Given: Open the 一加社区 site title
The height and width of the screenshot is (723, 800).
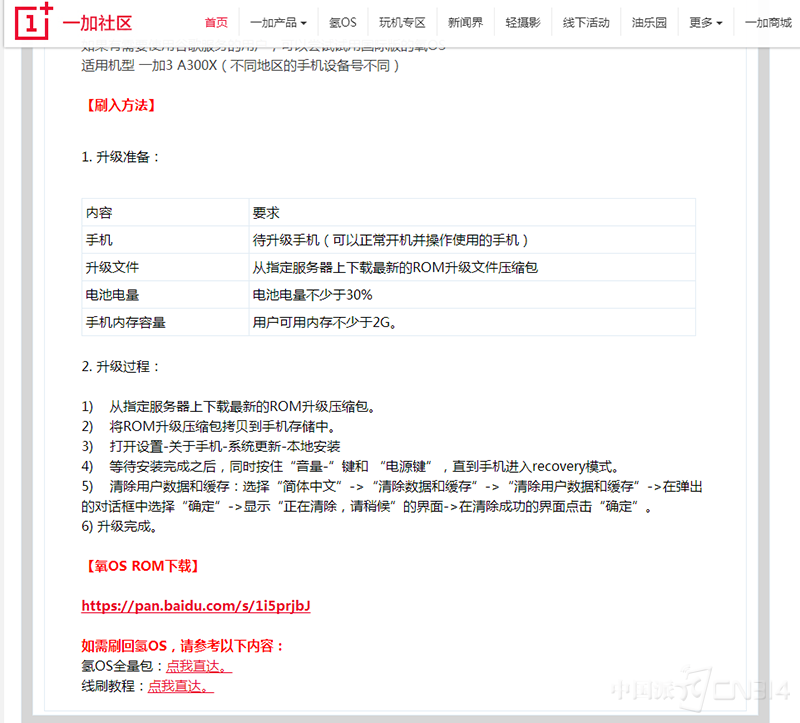Looking at the screenshot, I should click(97, 23).
